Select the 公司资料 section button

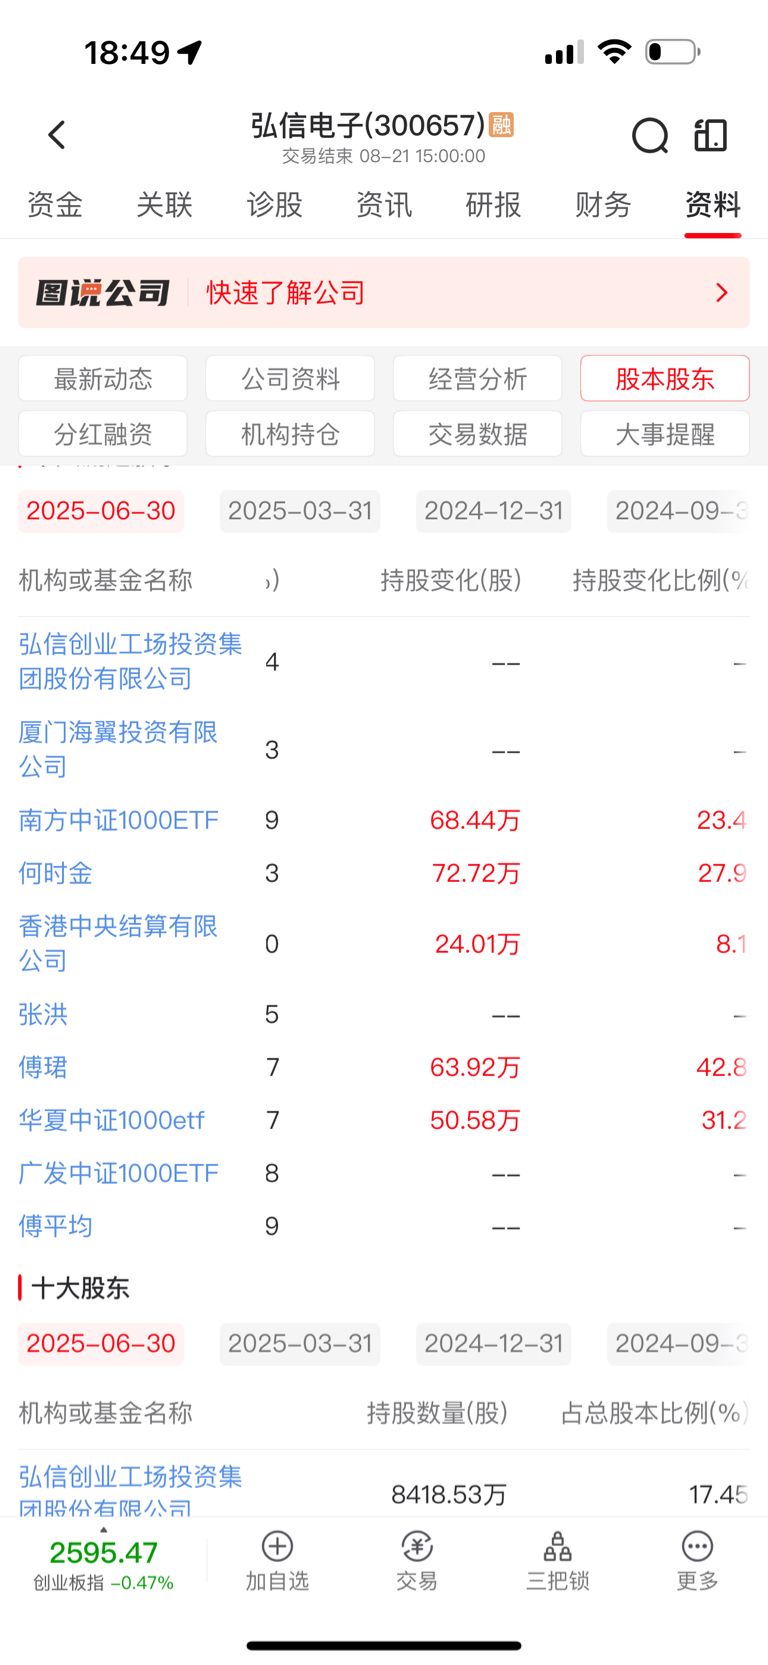(290, 379)
